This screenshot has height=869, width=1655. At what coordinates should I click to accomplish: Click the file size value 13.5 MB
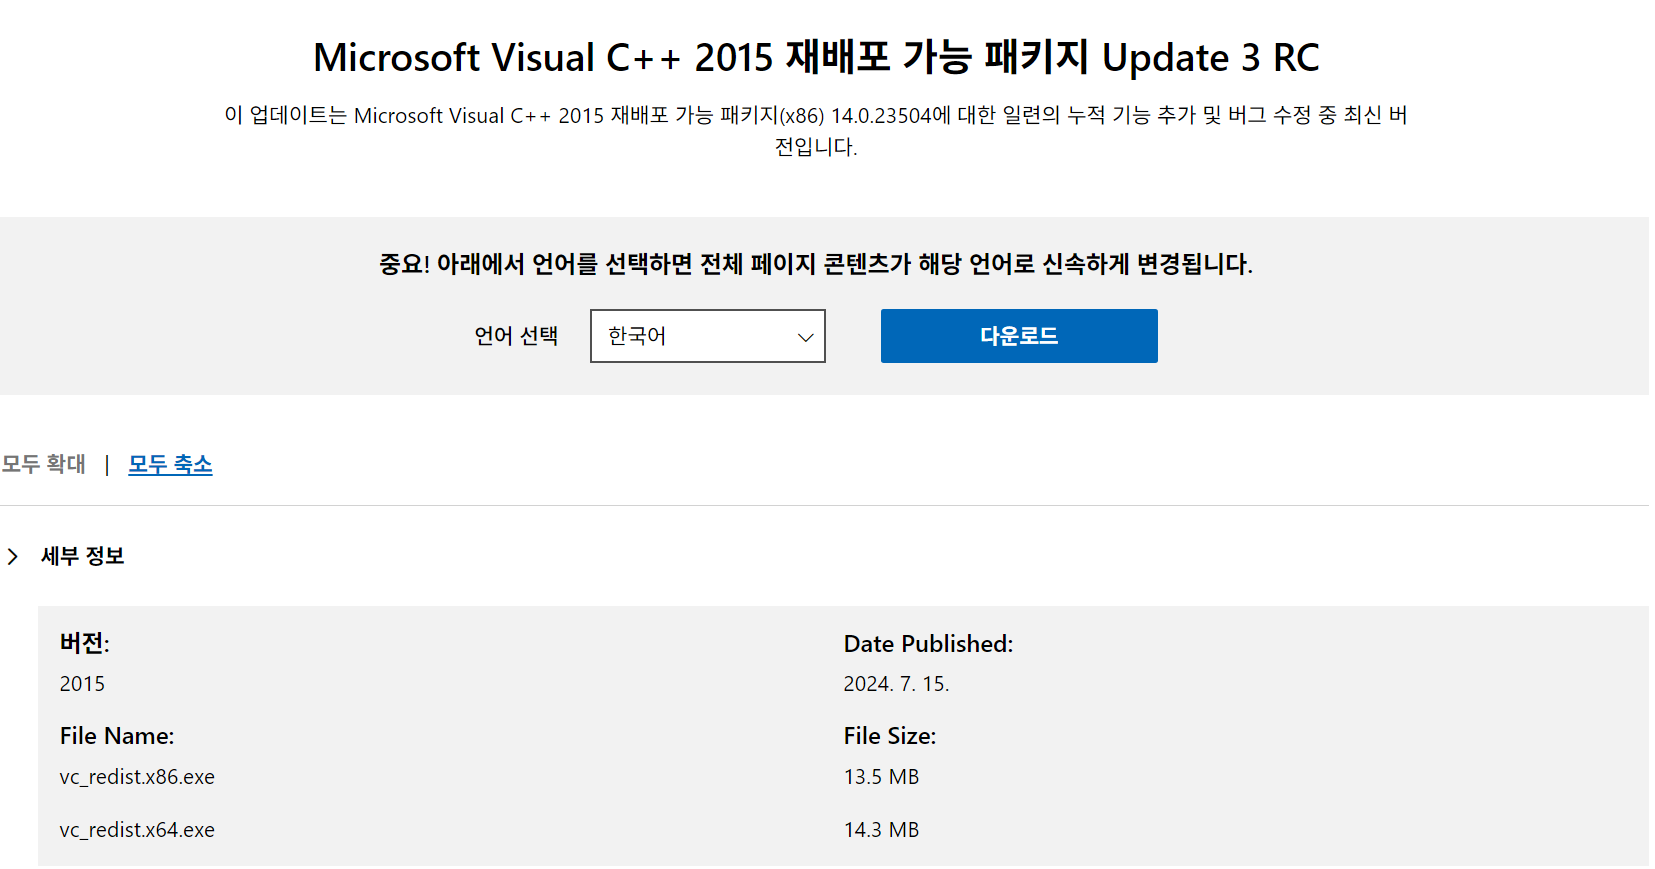[x=881, y=777]
